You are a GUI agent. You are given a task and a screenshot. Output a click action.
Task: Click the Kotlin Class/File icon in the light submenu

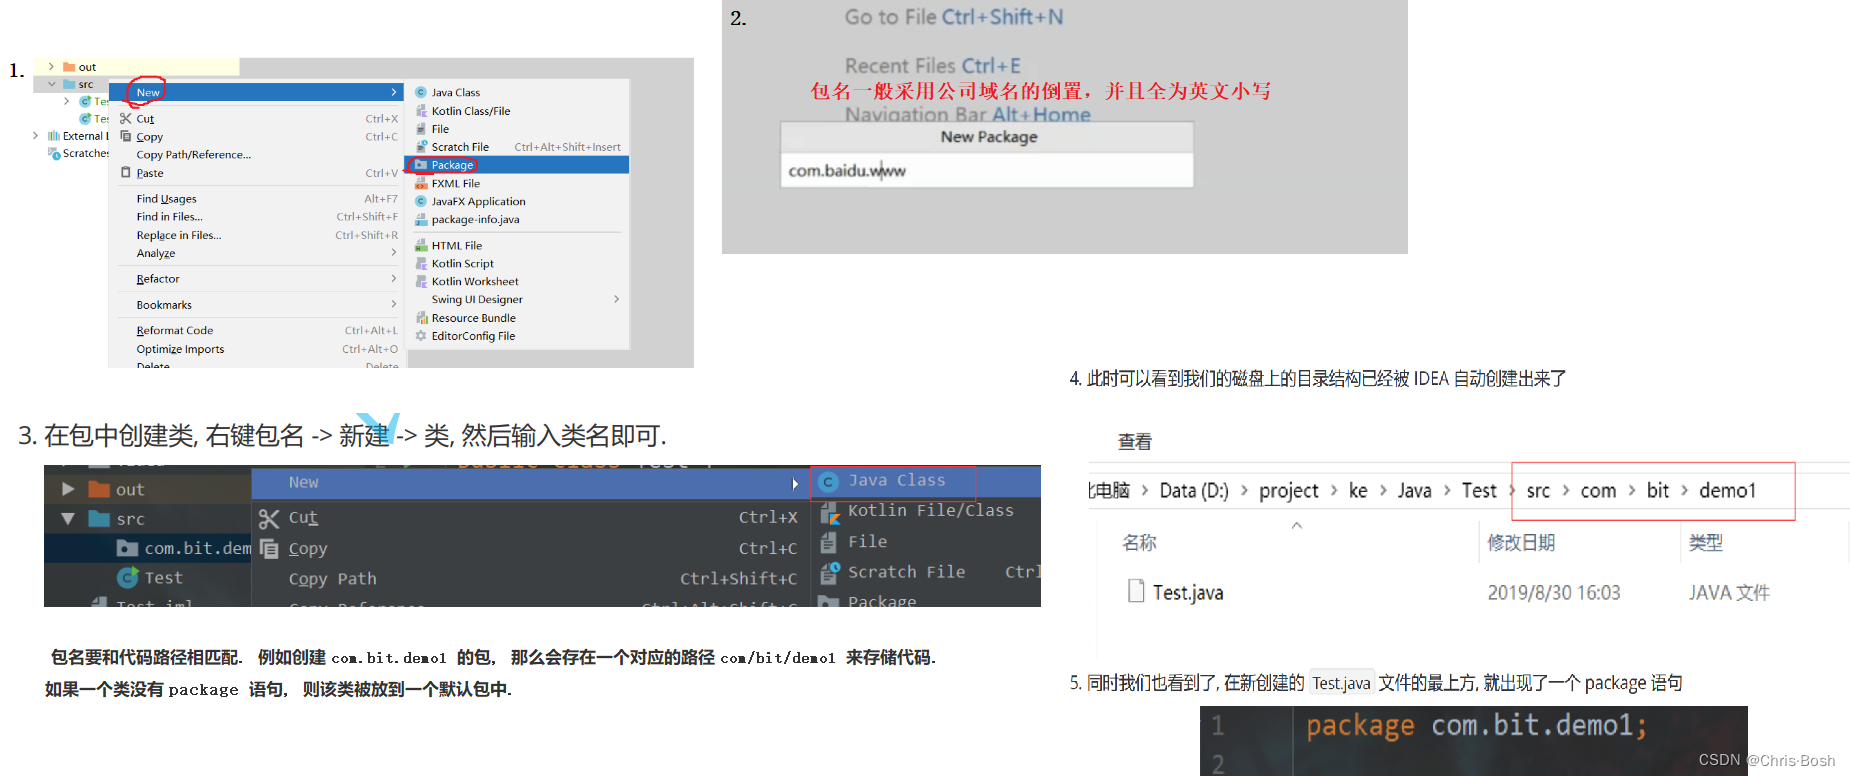pos(421,111)
